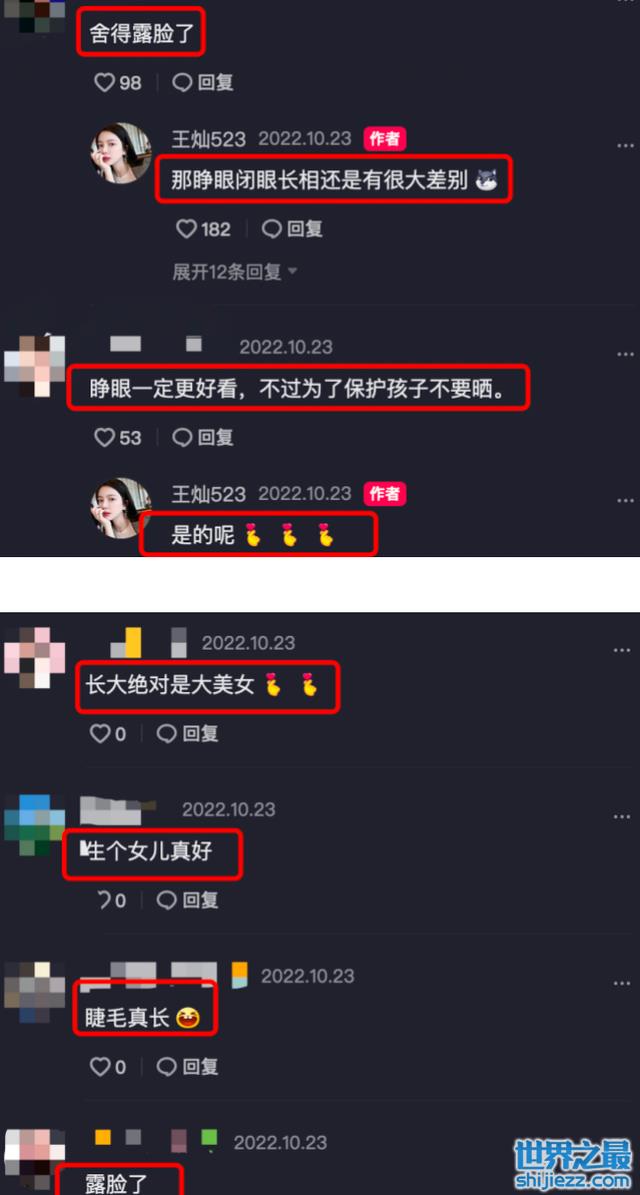Open the 王灿523 username on 是的呢 reply
640x1195 pixels.
[209, 494]
